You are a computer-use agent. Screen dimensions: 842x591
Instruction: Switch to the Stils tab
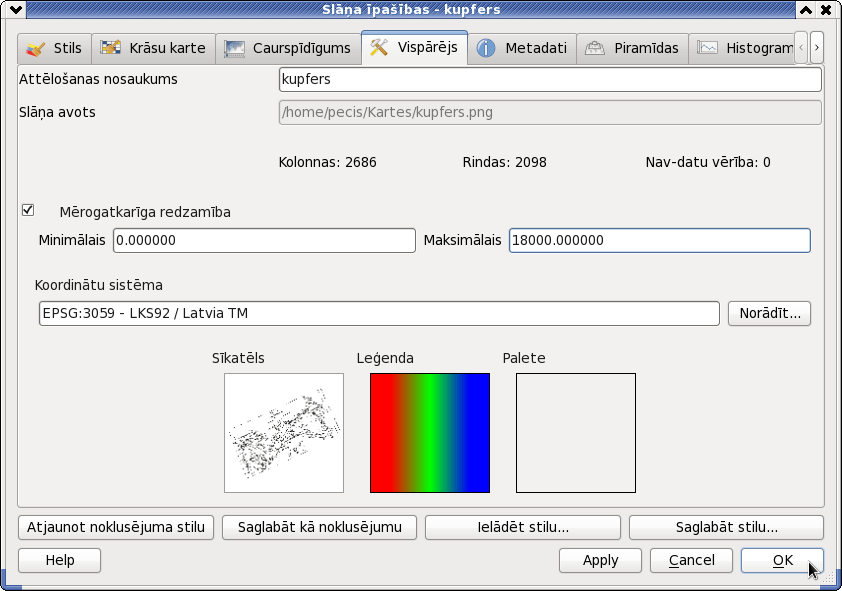[54, 48]
